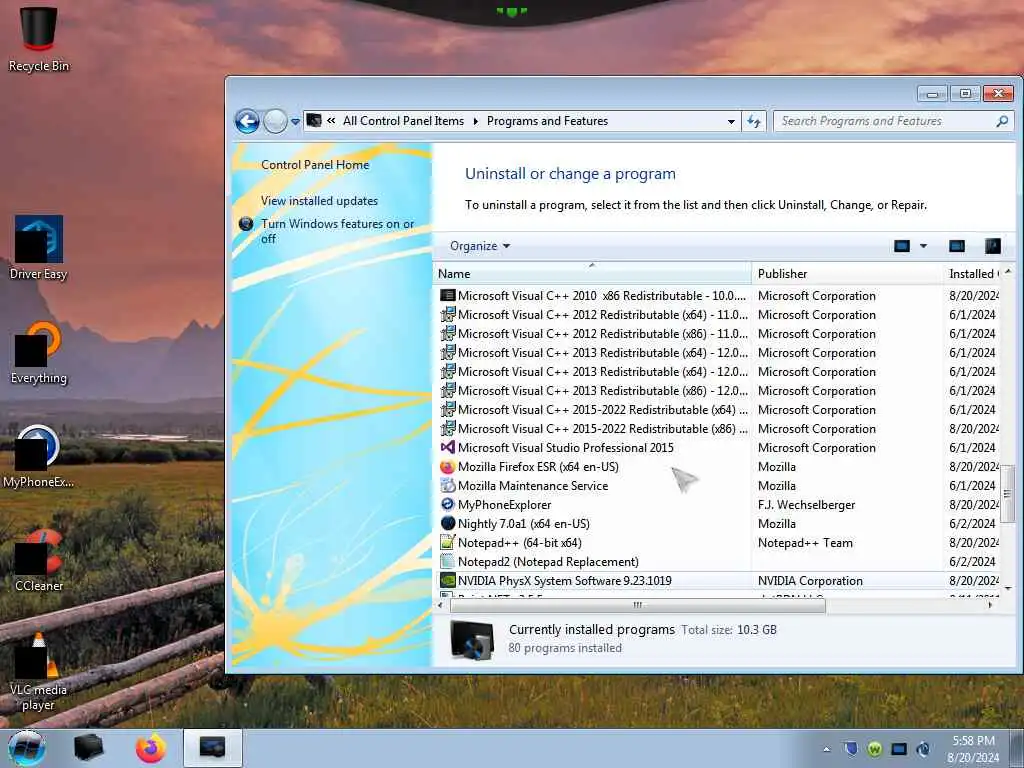Click the vertical scrollbar down arrow
Screen dimensions: 1024x768
[1007, 588]
